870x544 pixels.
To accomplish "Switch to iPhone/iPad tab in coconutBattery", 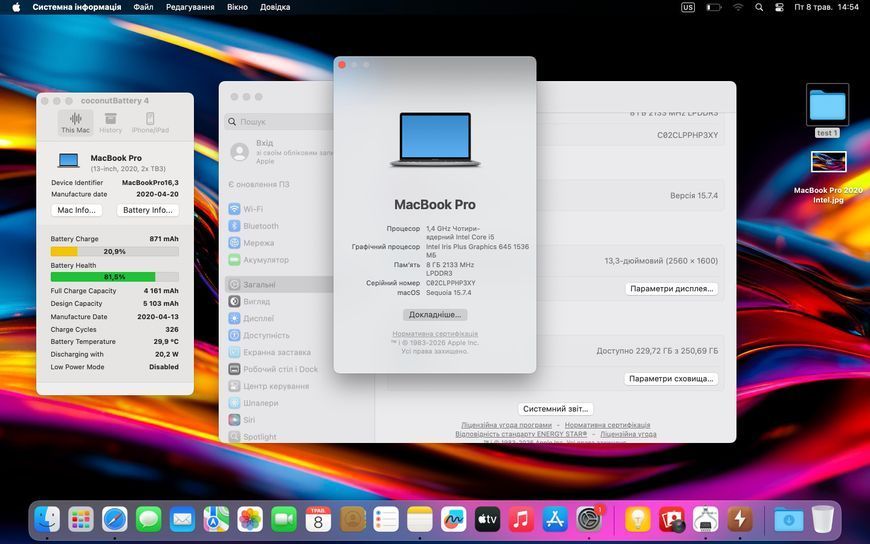I will pos(150,123).
